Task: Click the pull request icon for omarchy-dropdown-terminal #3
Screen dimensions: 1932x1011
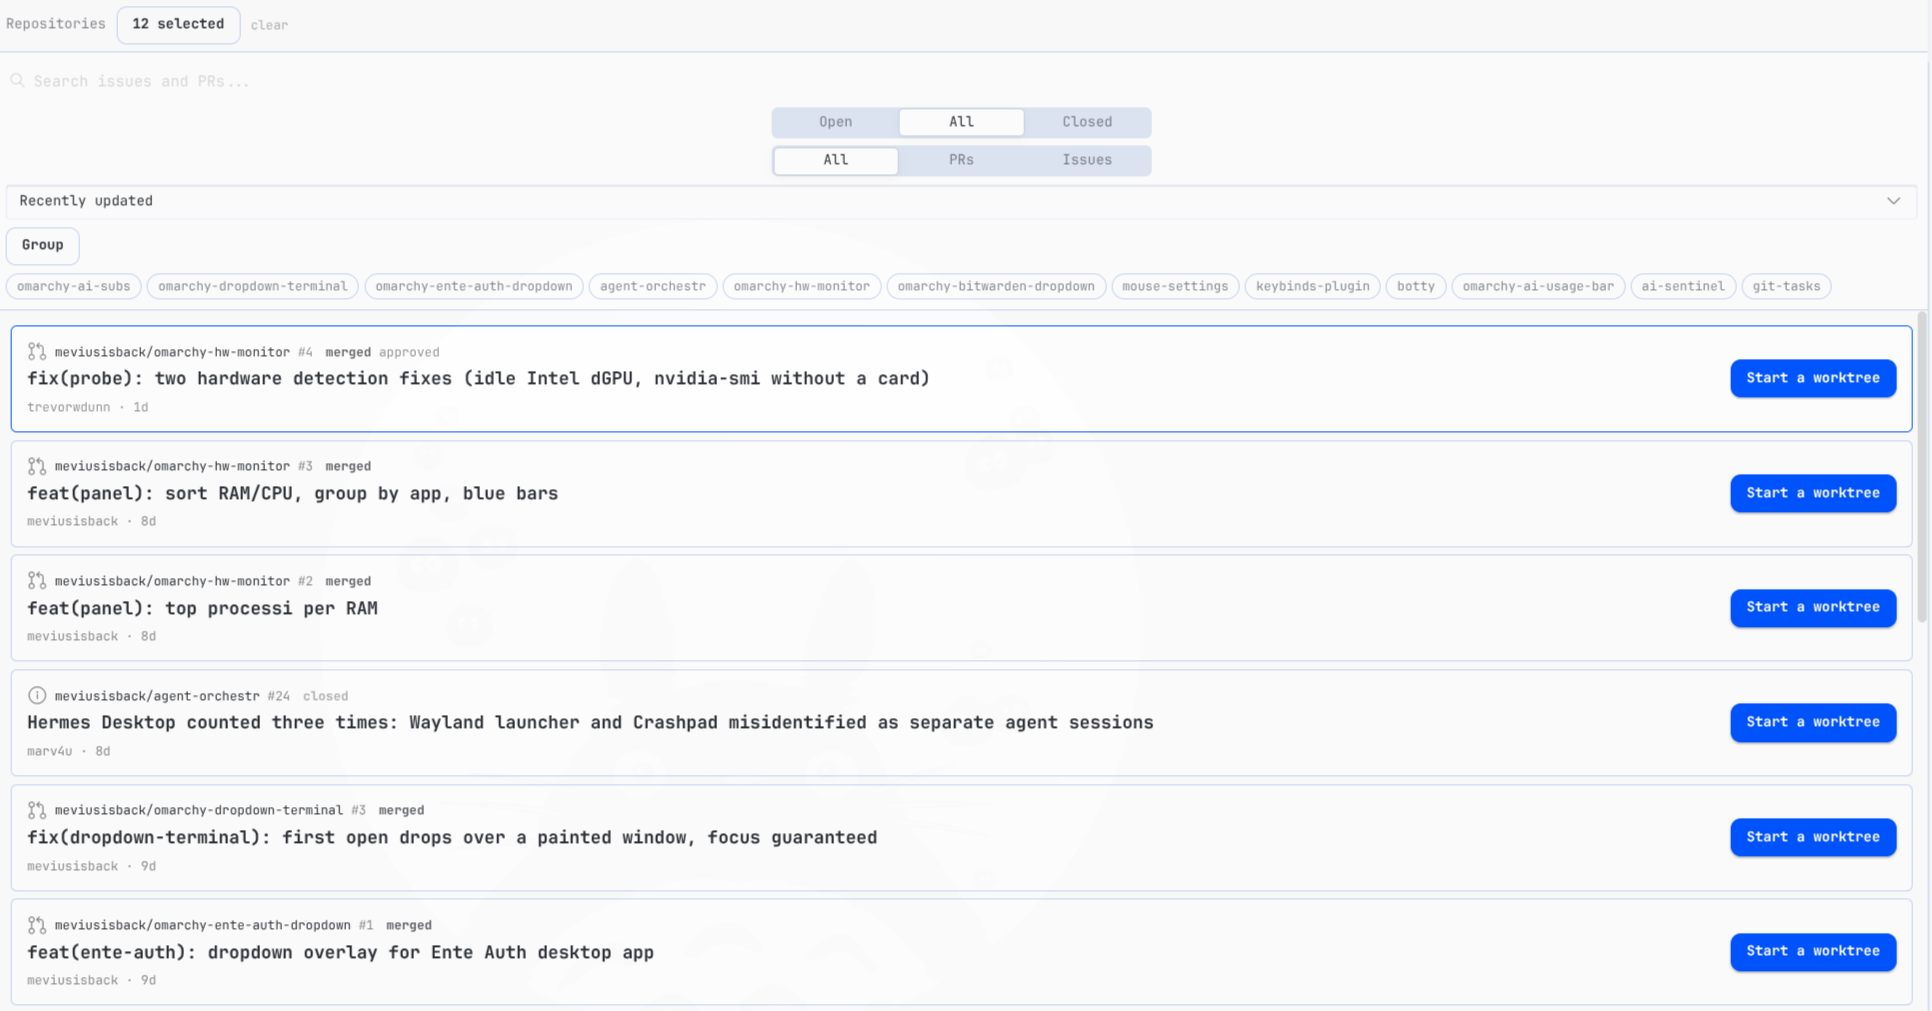Action: (37, 810)
